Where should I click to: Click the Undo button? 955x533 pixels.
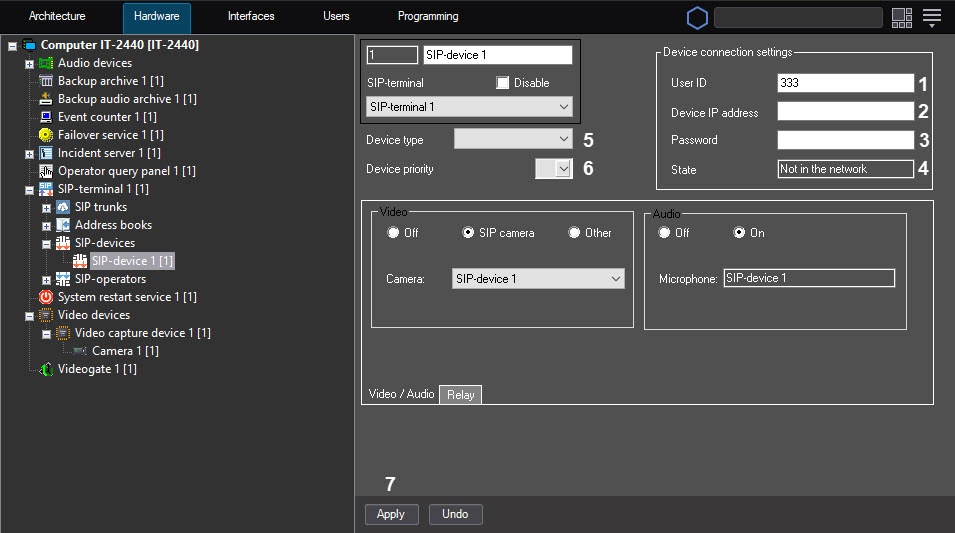pos(455,514)
